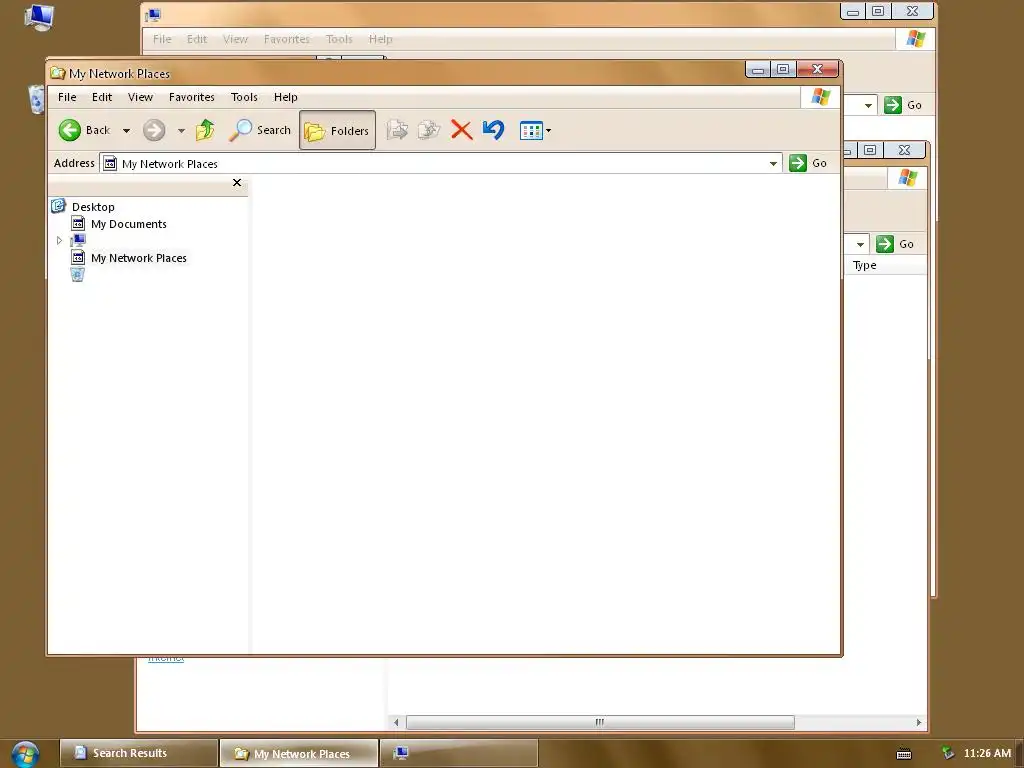Open Help menu in the back window

coord(380,39)
